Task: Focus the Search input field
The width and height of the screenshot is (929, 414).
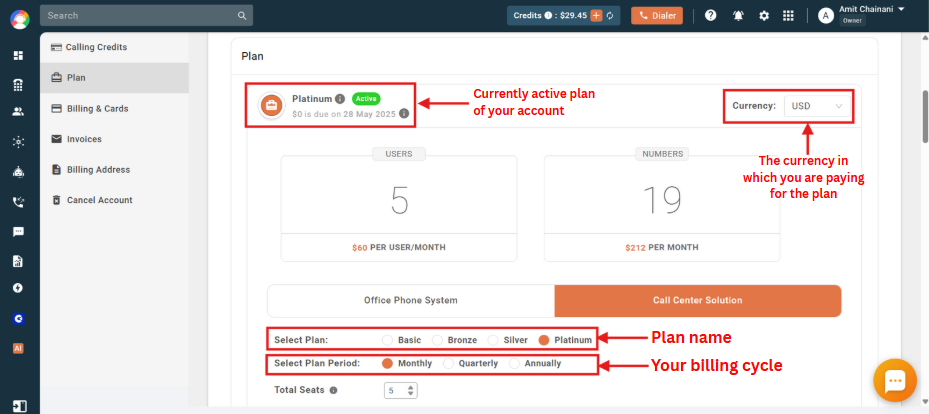Action: [x=139, y=15]
